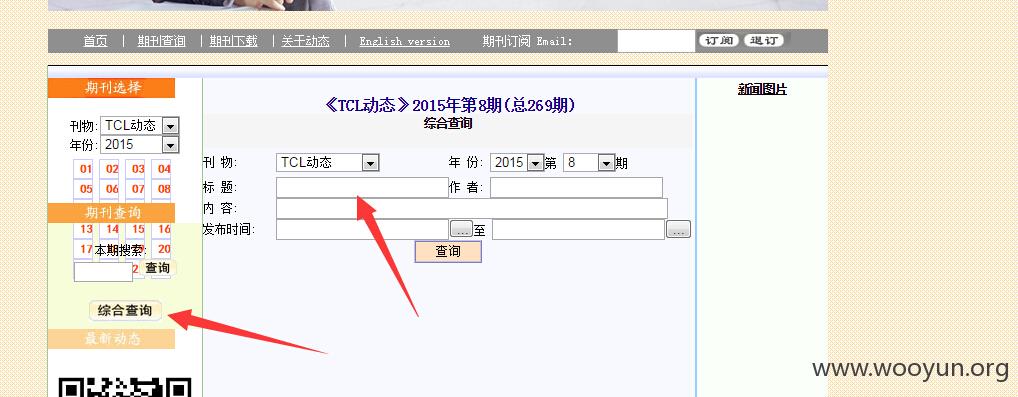Select issue 15 in the sidebar
The image size is (1018, 397).
tap(138, 229)
